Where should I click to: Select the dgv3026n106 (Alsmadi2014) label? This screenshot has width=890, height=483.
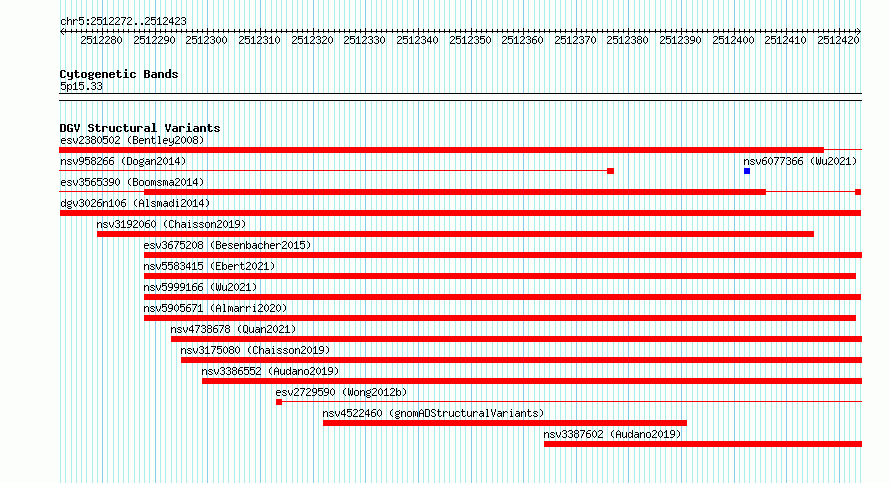click(x=135, y=203)
